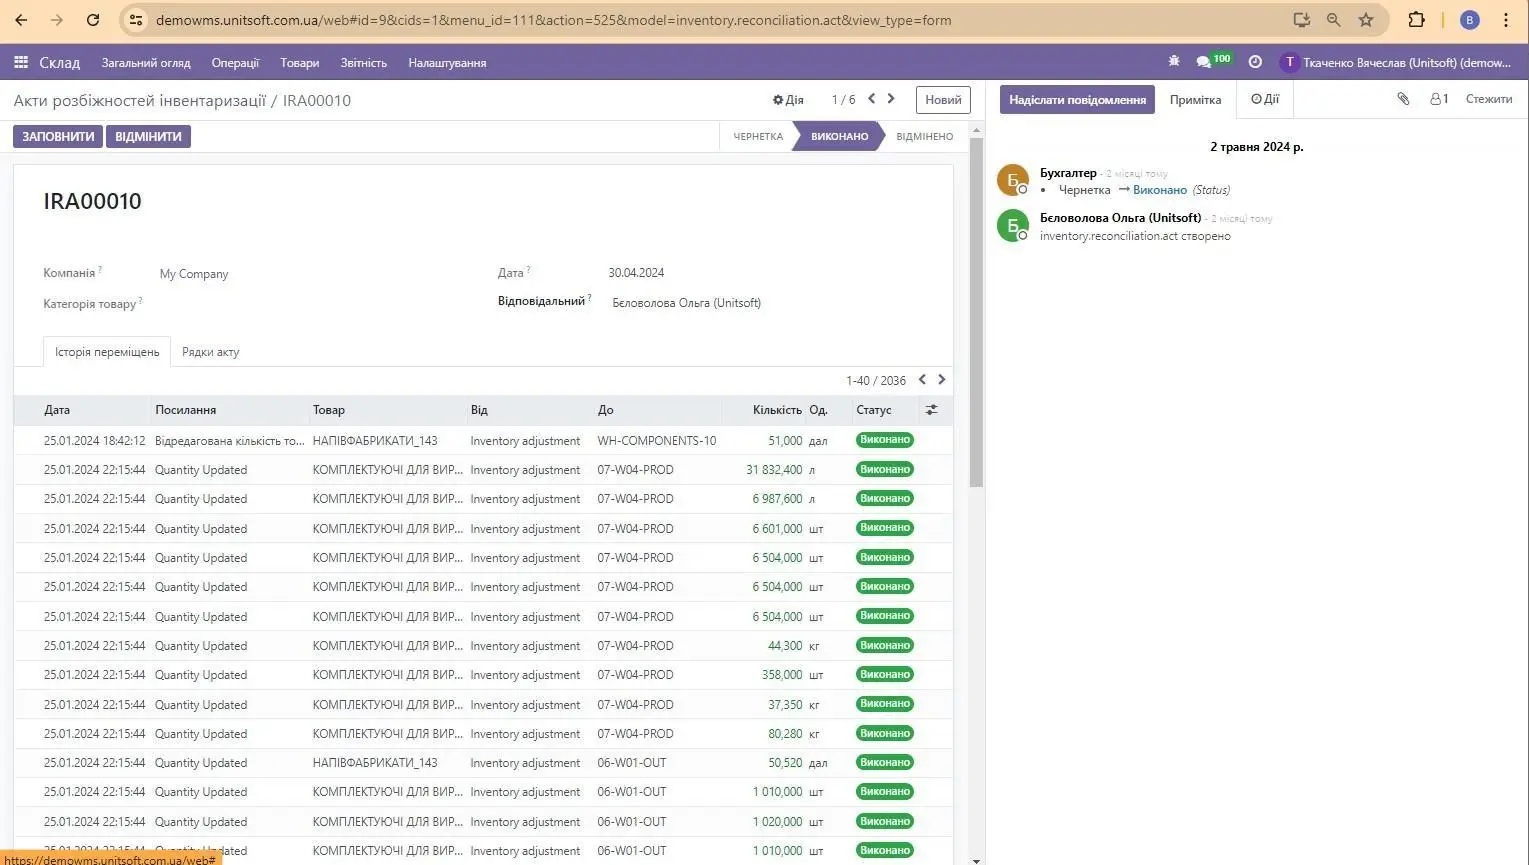Create a record with the Новий button

coord(942,99)
